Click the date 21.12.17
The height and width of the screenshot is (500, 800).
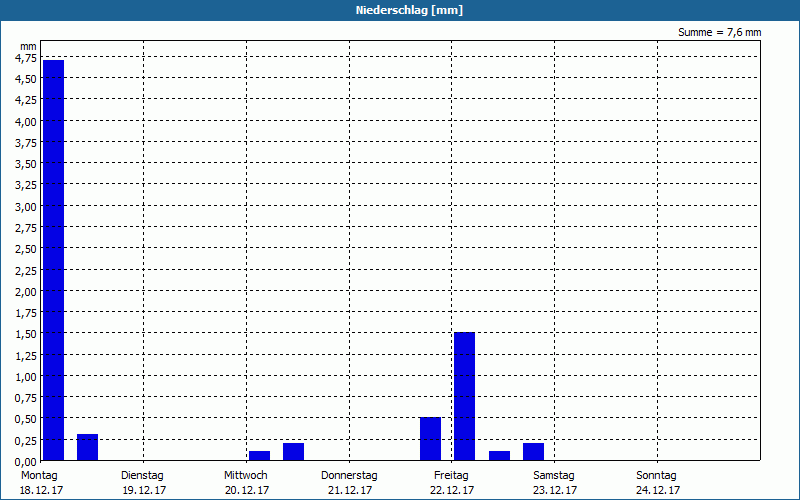click(350, 490)
